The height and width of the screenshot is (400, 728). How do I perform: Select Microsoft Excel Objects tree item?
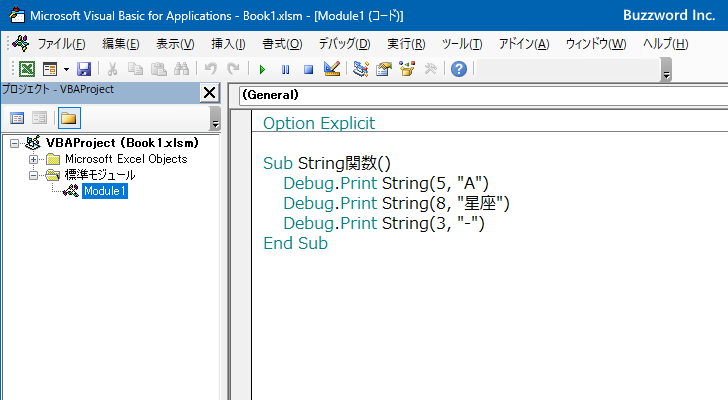pos(126,159)
